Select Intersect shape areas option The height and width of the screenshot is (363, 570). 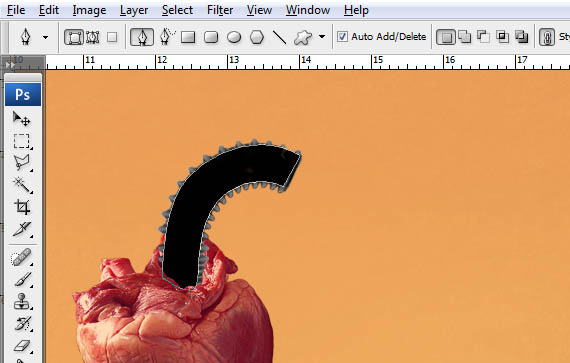tap(502, 37)
